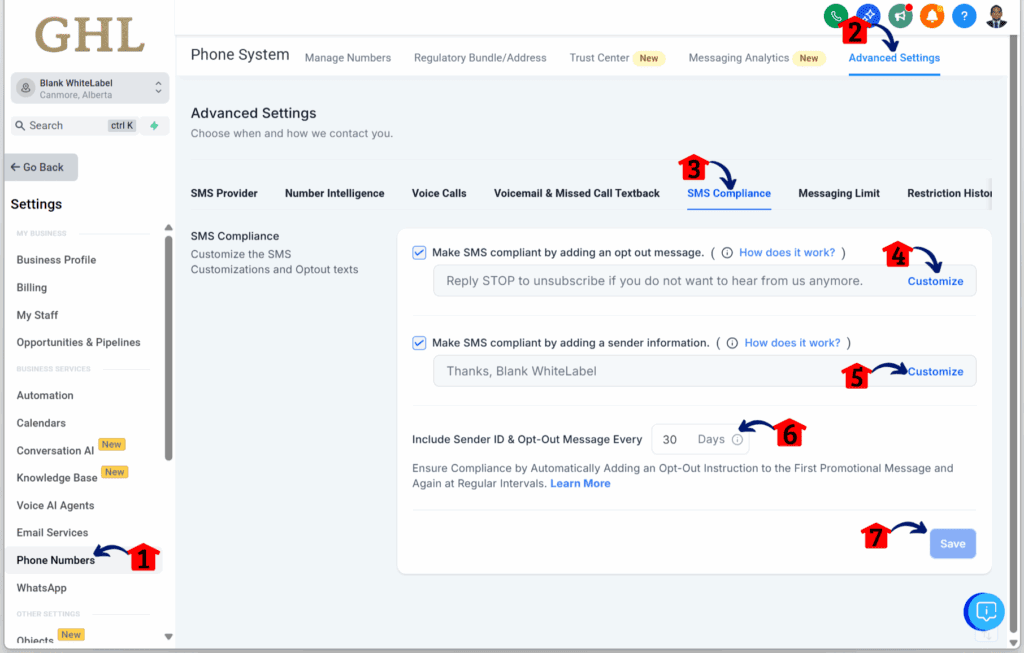Switch to Voice Calls sub-tab

coord(439,193)
